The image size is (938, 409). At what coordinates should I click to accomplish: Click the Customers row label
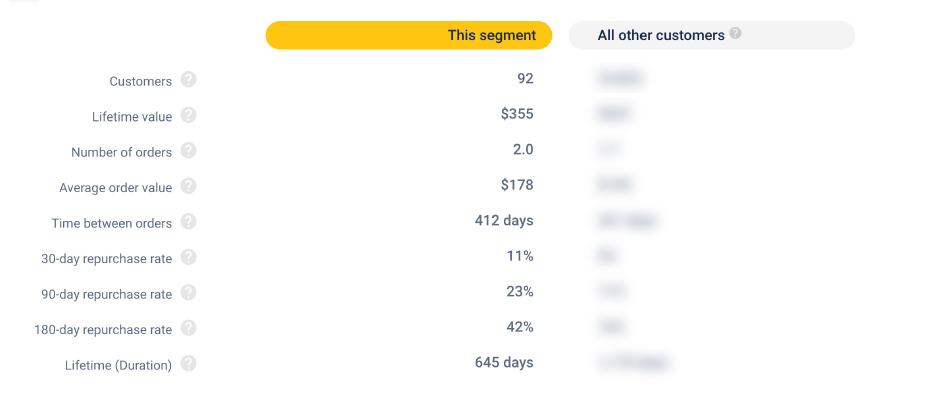141,82
